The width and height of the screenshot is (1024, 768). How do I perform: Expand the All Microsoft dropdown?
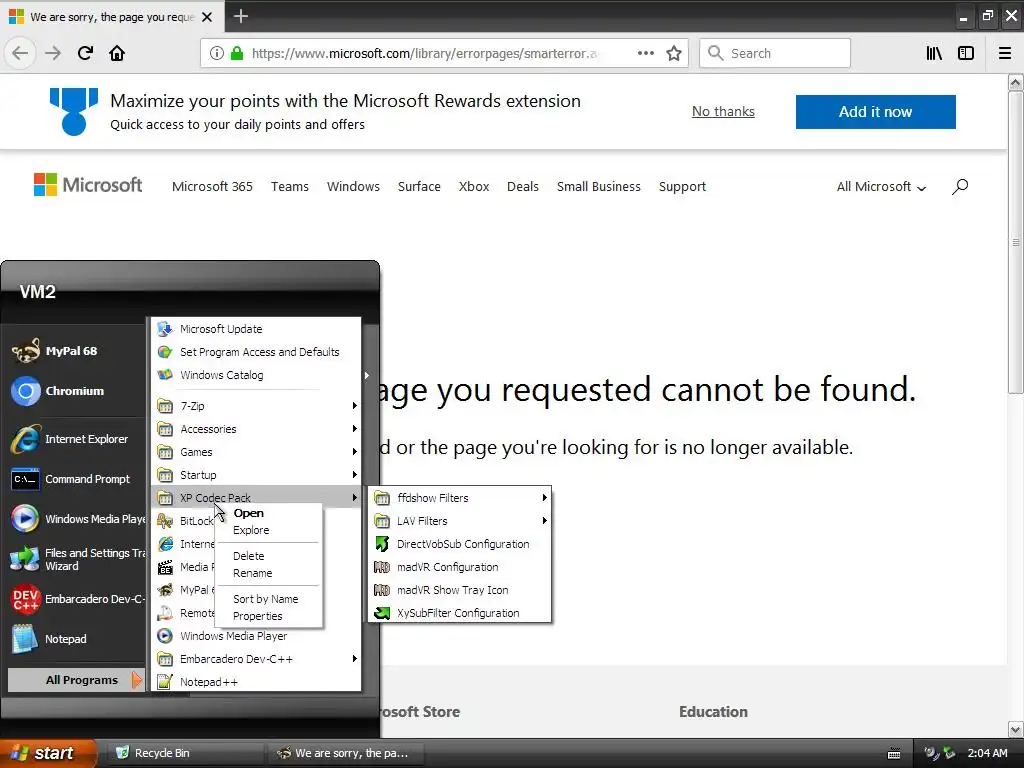pos(881,187)
